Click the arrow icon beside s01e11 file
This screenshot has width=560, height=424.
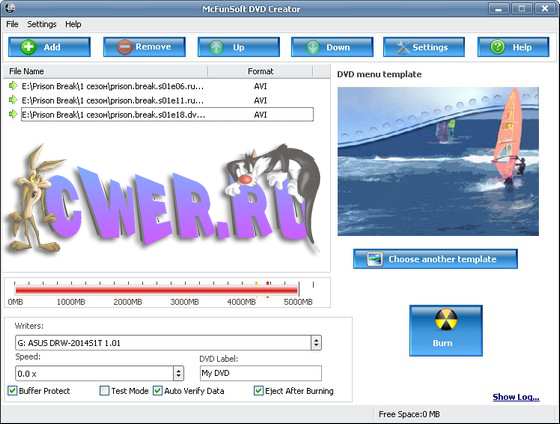[13, 100]
